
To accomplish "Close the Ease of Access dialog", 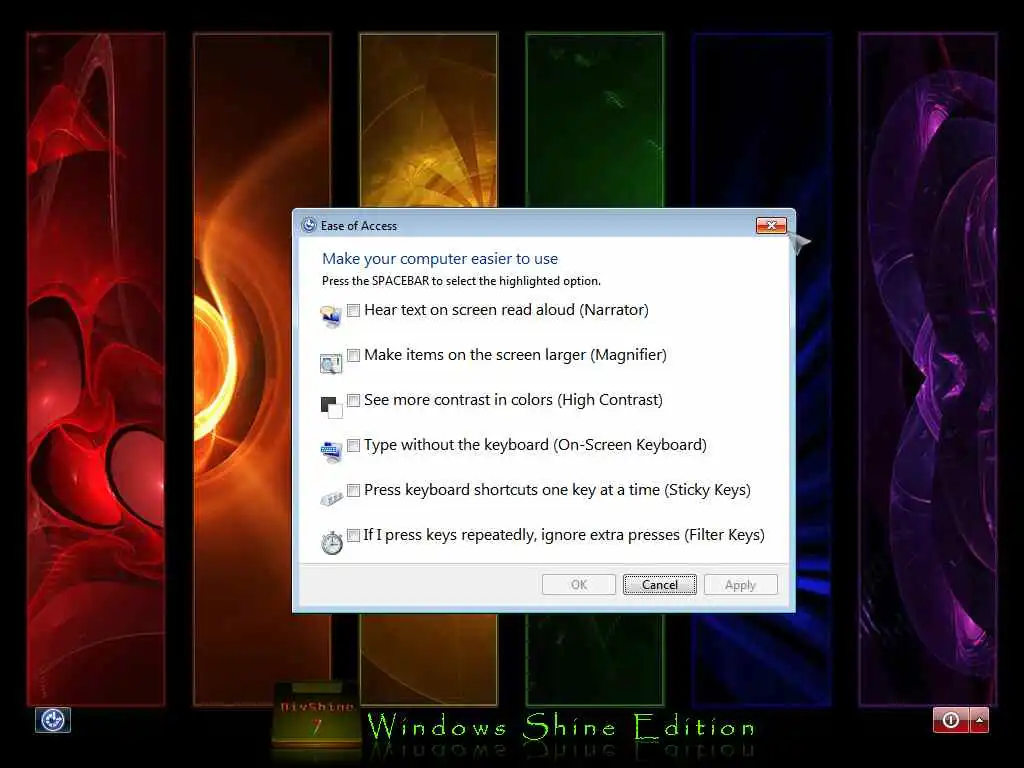I will [x=771, y=225].
